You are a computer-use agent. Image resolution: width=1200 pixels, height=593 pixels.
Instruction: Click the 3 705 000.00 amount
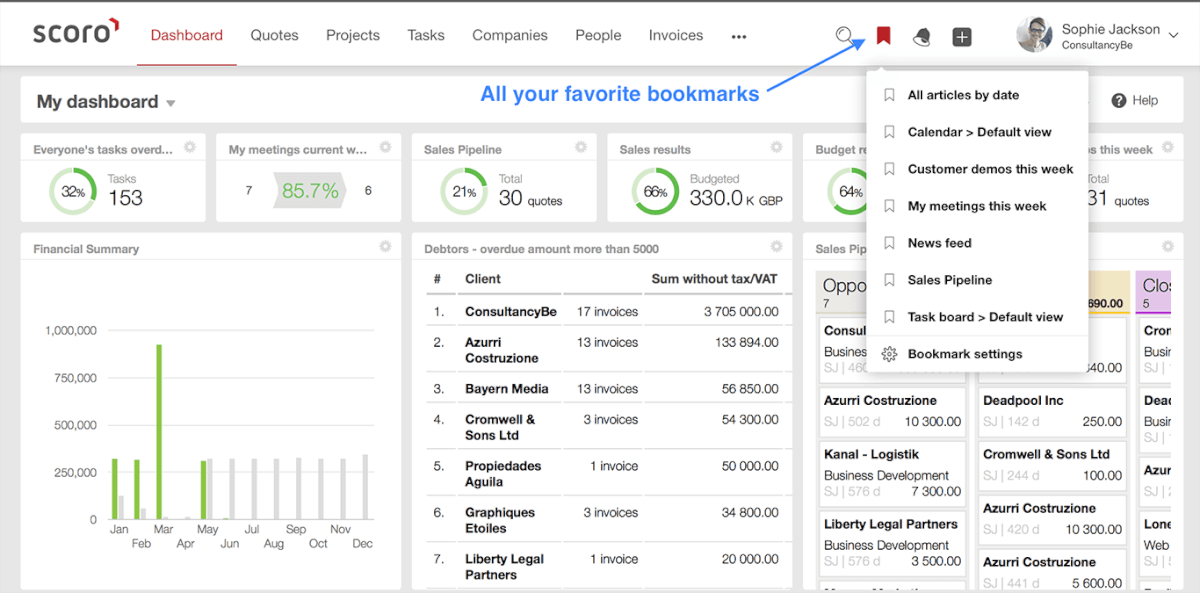coord(741,312)
